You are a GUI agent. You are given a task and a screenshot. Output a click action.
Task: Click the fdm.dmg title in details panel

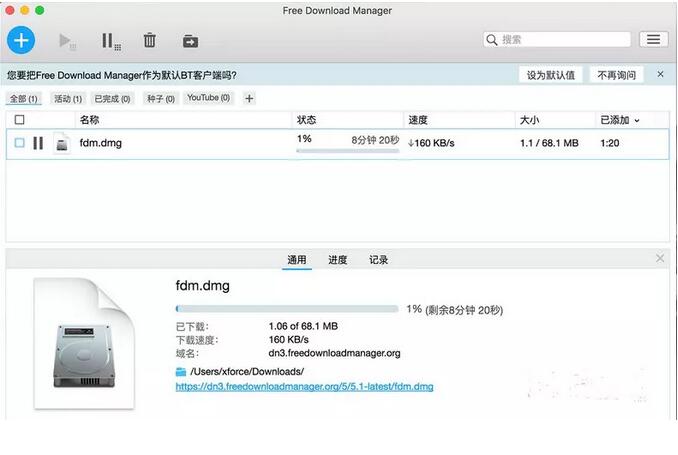202,285
